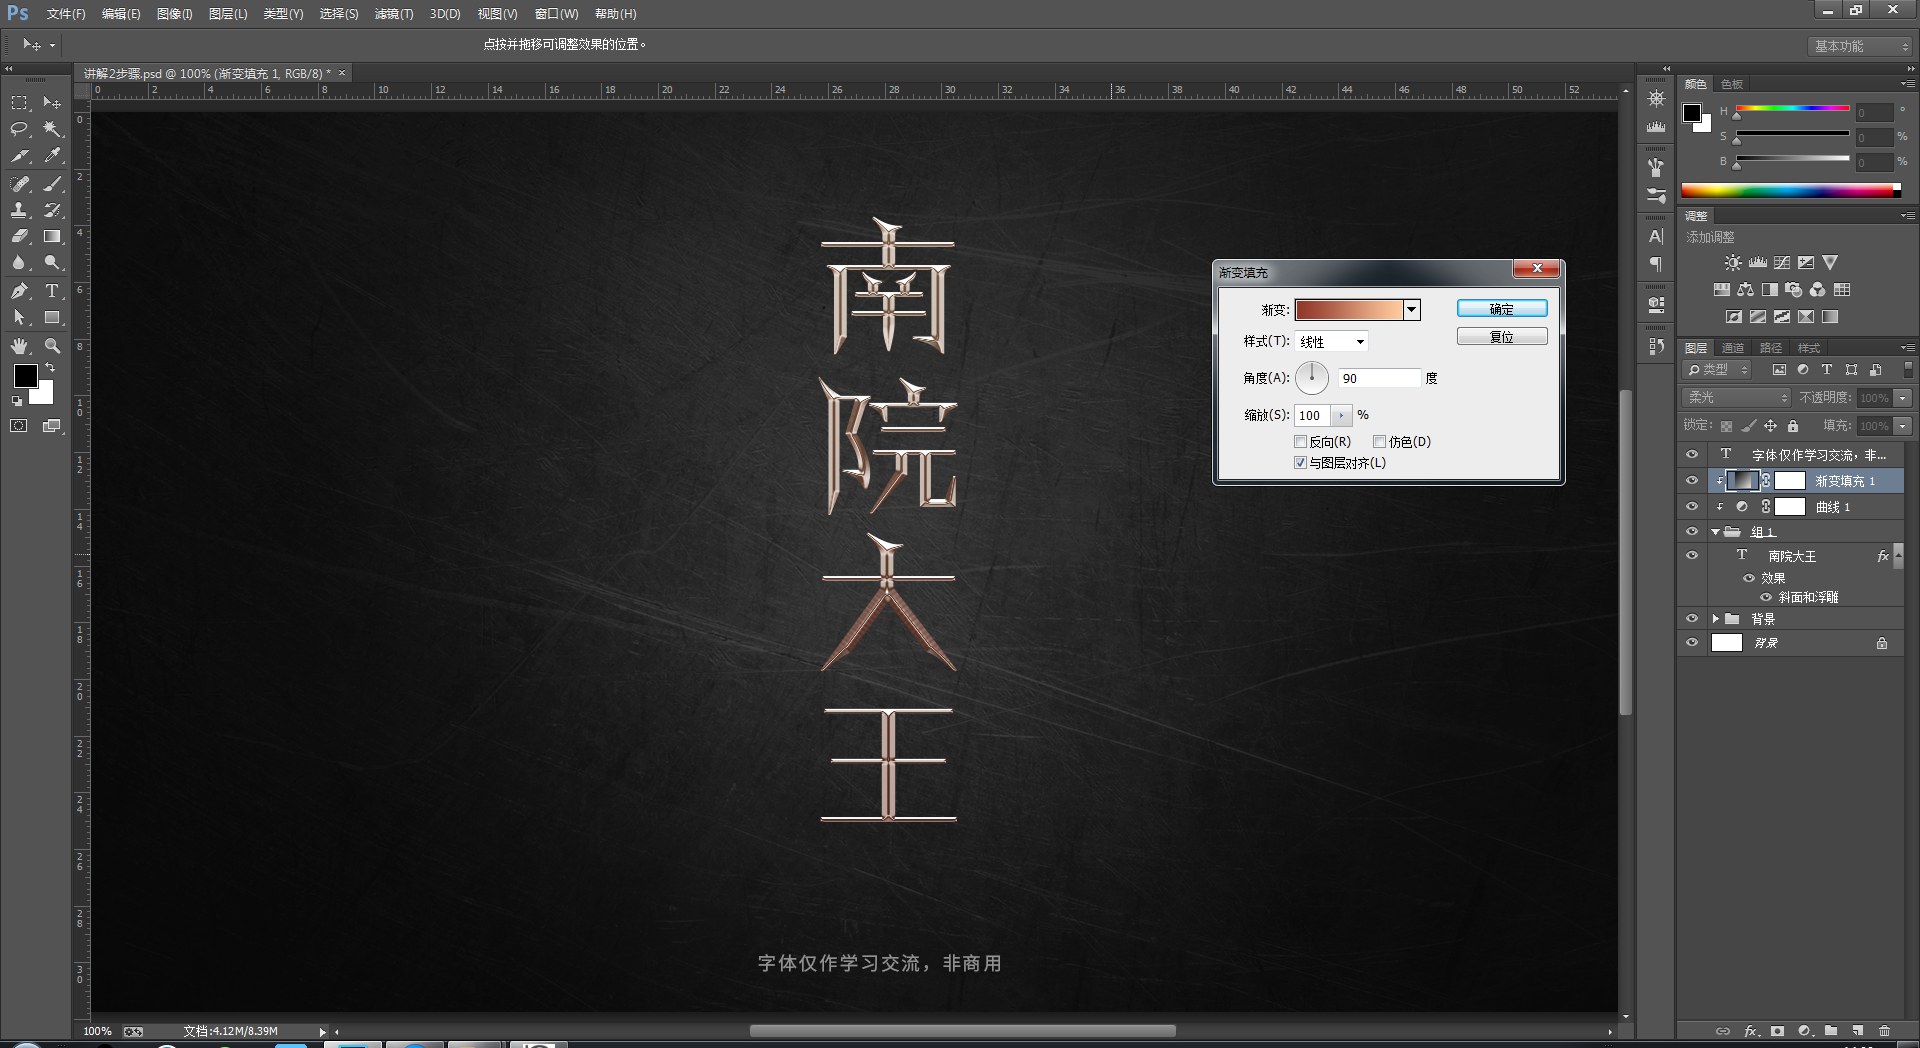
Task: Click the angle value input field
Action: 1379,378
